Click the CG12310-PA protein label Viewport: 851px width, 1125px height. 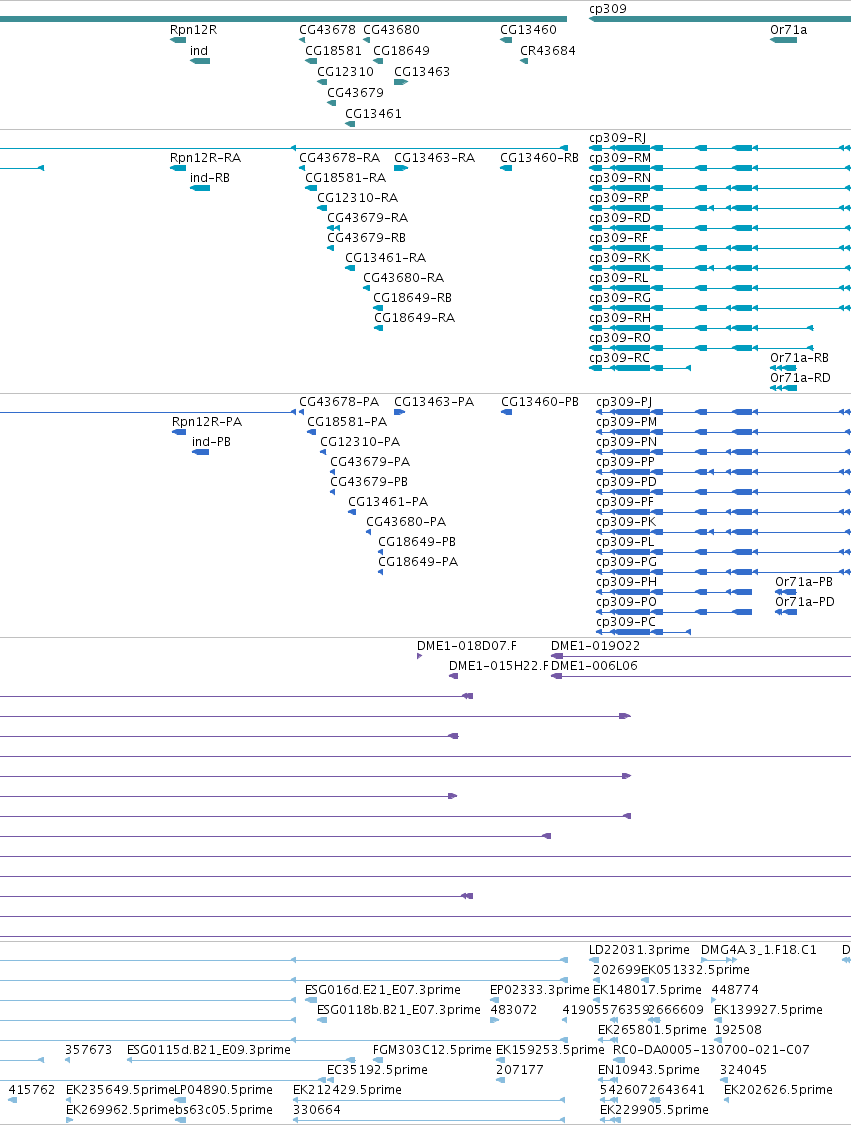(360, 441)
